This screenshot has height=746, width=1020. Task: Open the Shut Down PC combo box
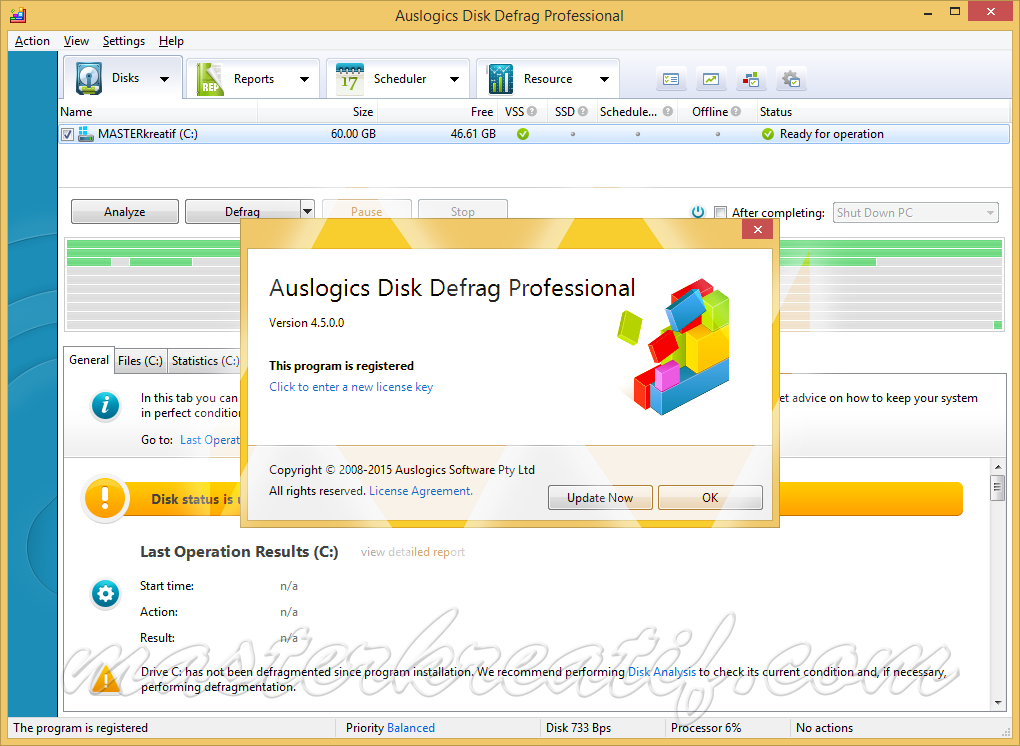point(915,213)
